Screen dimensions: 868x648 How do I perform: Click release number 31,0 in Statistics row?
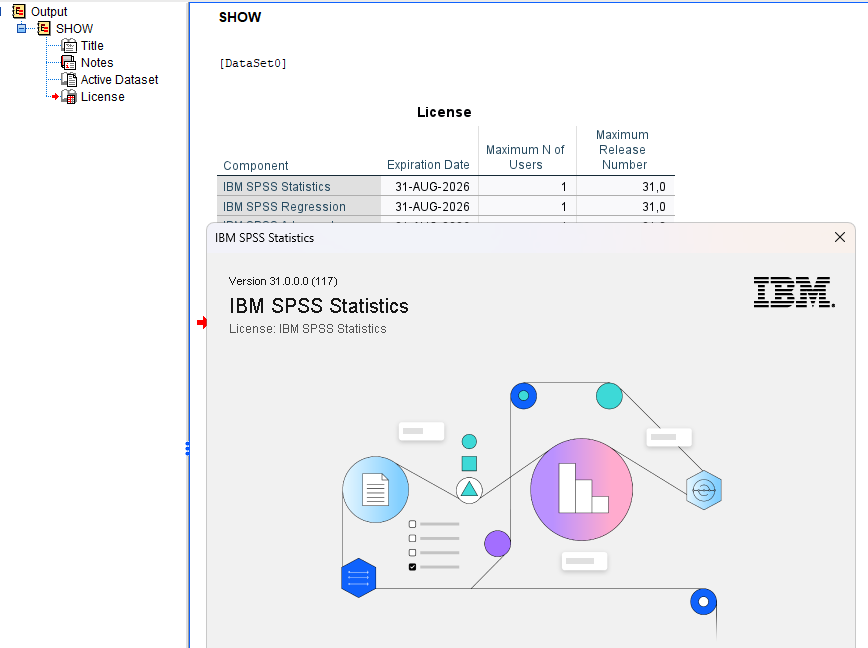coord(654,186)
